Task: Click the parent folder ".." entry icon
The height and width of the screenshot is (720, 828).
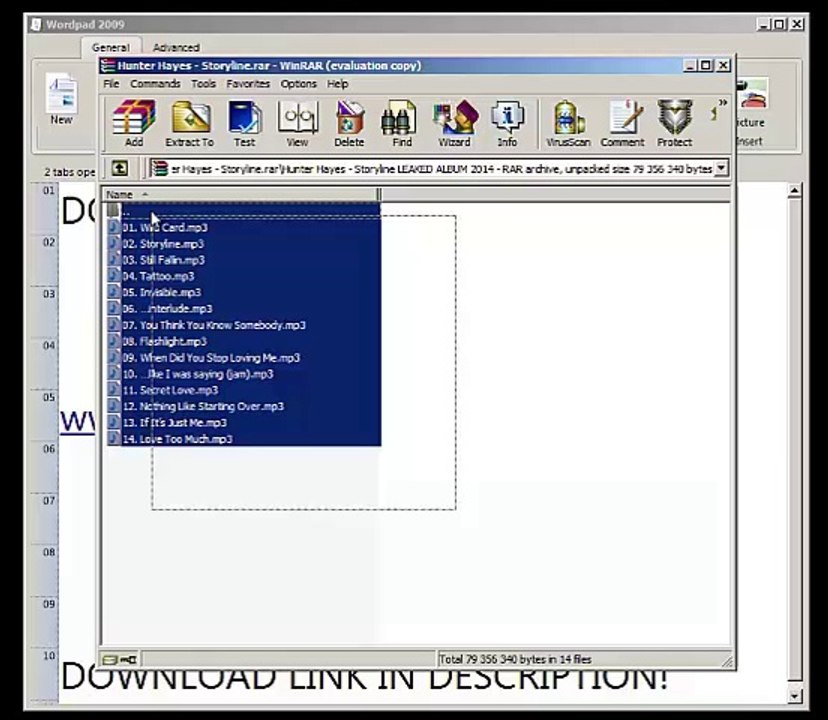Action: click(x=114, y=210)
